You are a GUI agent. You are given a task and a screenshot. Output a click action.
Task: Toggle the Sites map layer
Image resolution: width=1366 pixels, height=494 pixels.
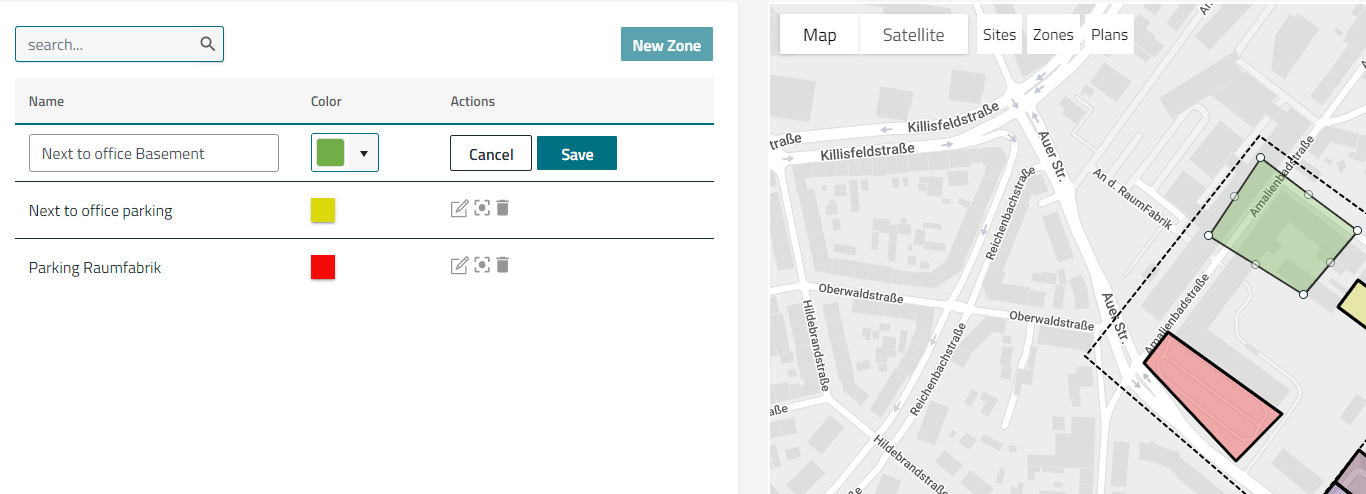coord(999,35)
